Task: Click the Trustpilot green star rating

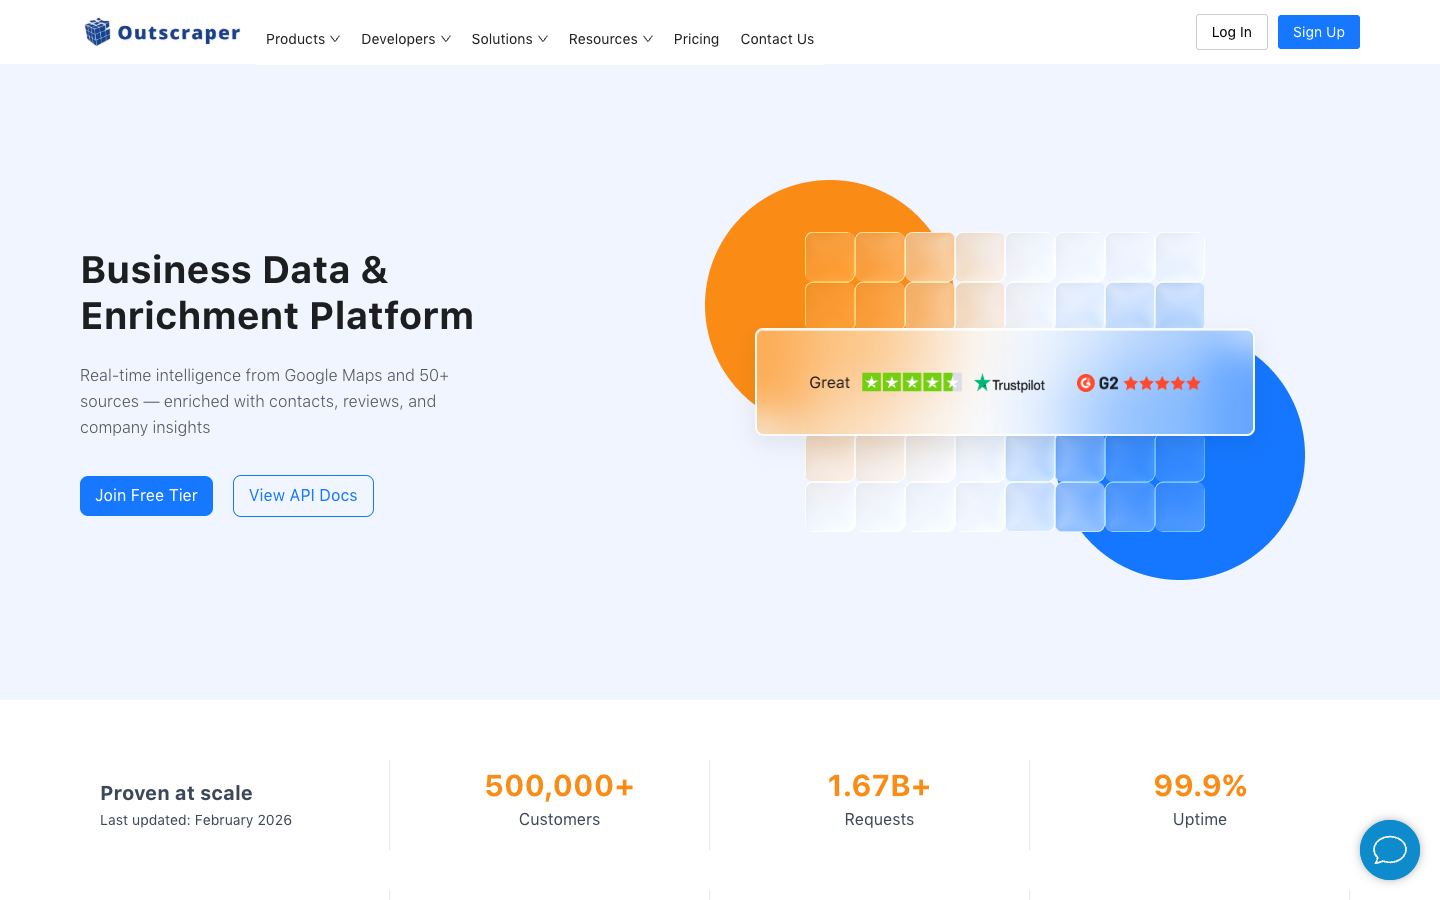Action: tap(911, 382)
